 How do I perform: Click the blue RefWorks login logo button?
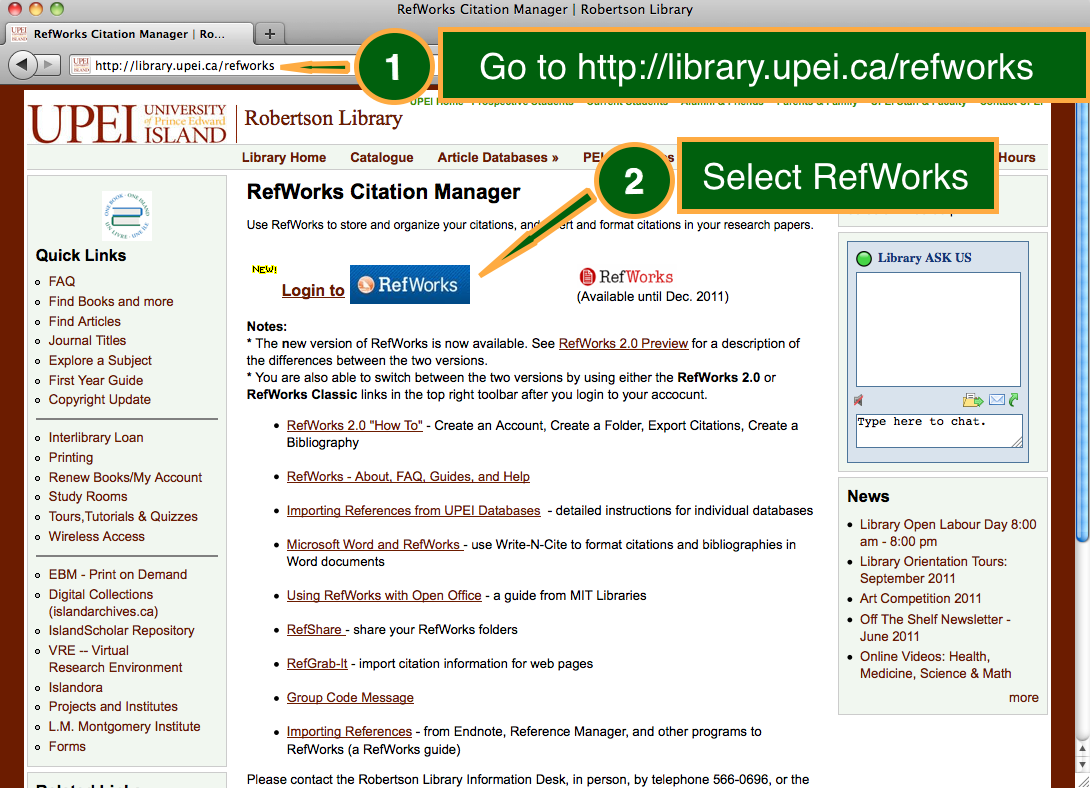[x=409, y=284]
